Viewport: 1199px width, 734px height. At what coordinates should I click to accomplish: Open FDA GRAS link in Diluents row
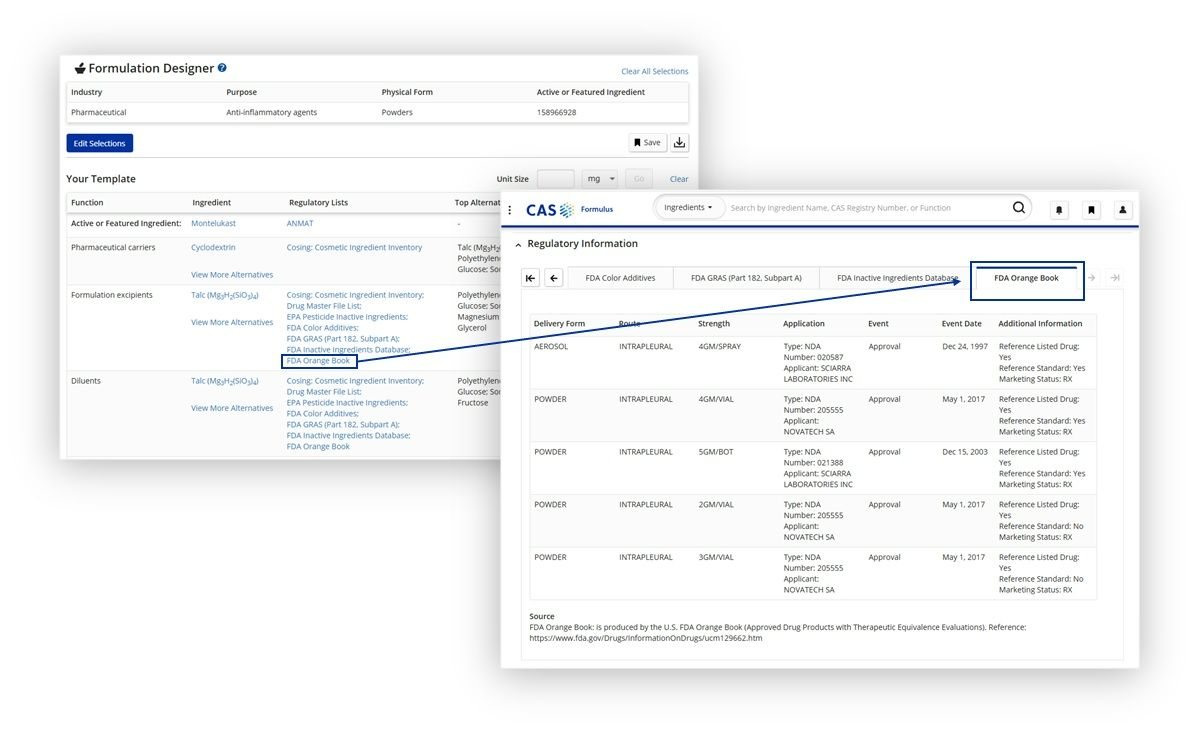pos(343,424)
